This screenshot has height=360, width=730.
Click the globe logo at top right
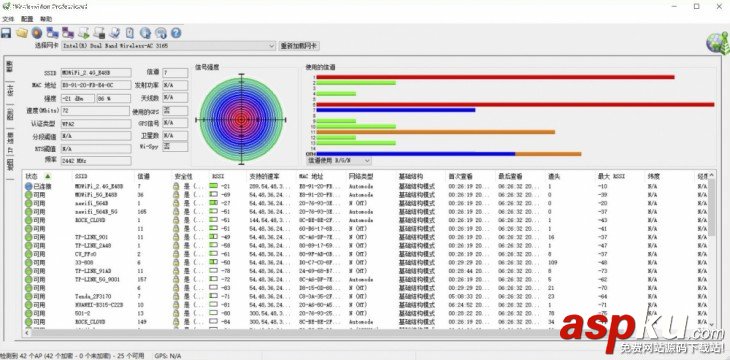717,43
